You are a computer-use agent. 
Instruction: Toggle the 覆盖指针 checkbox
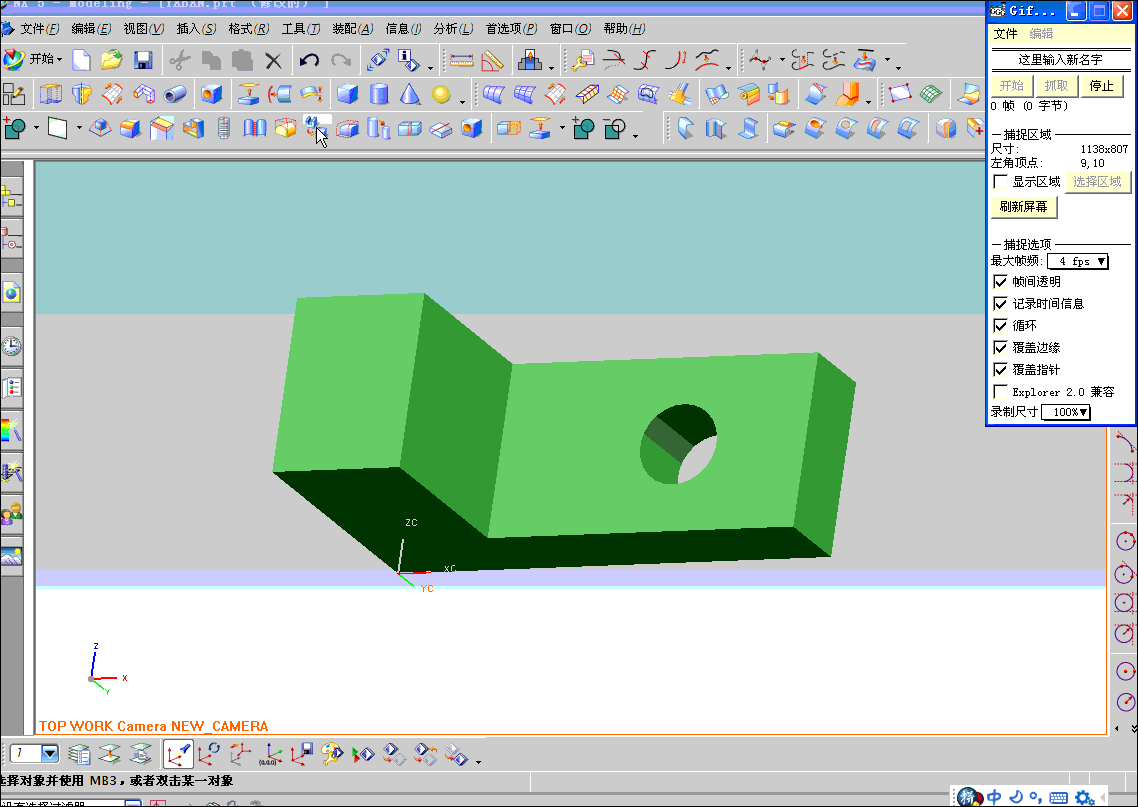(1000, 369)
